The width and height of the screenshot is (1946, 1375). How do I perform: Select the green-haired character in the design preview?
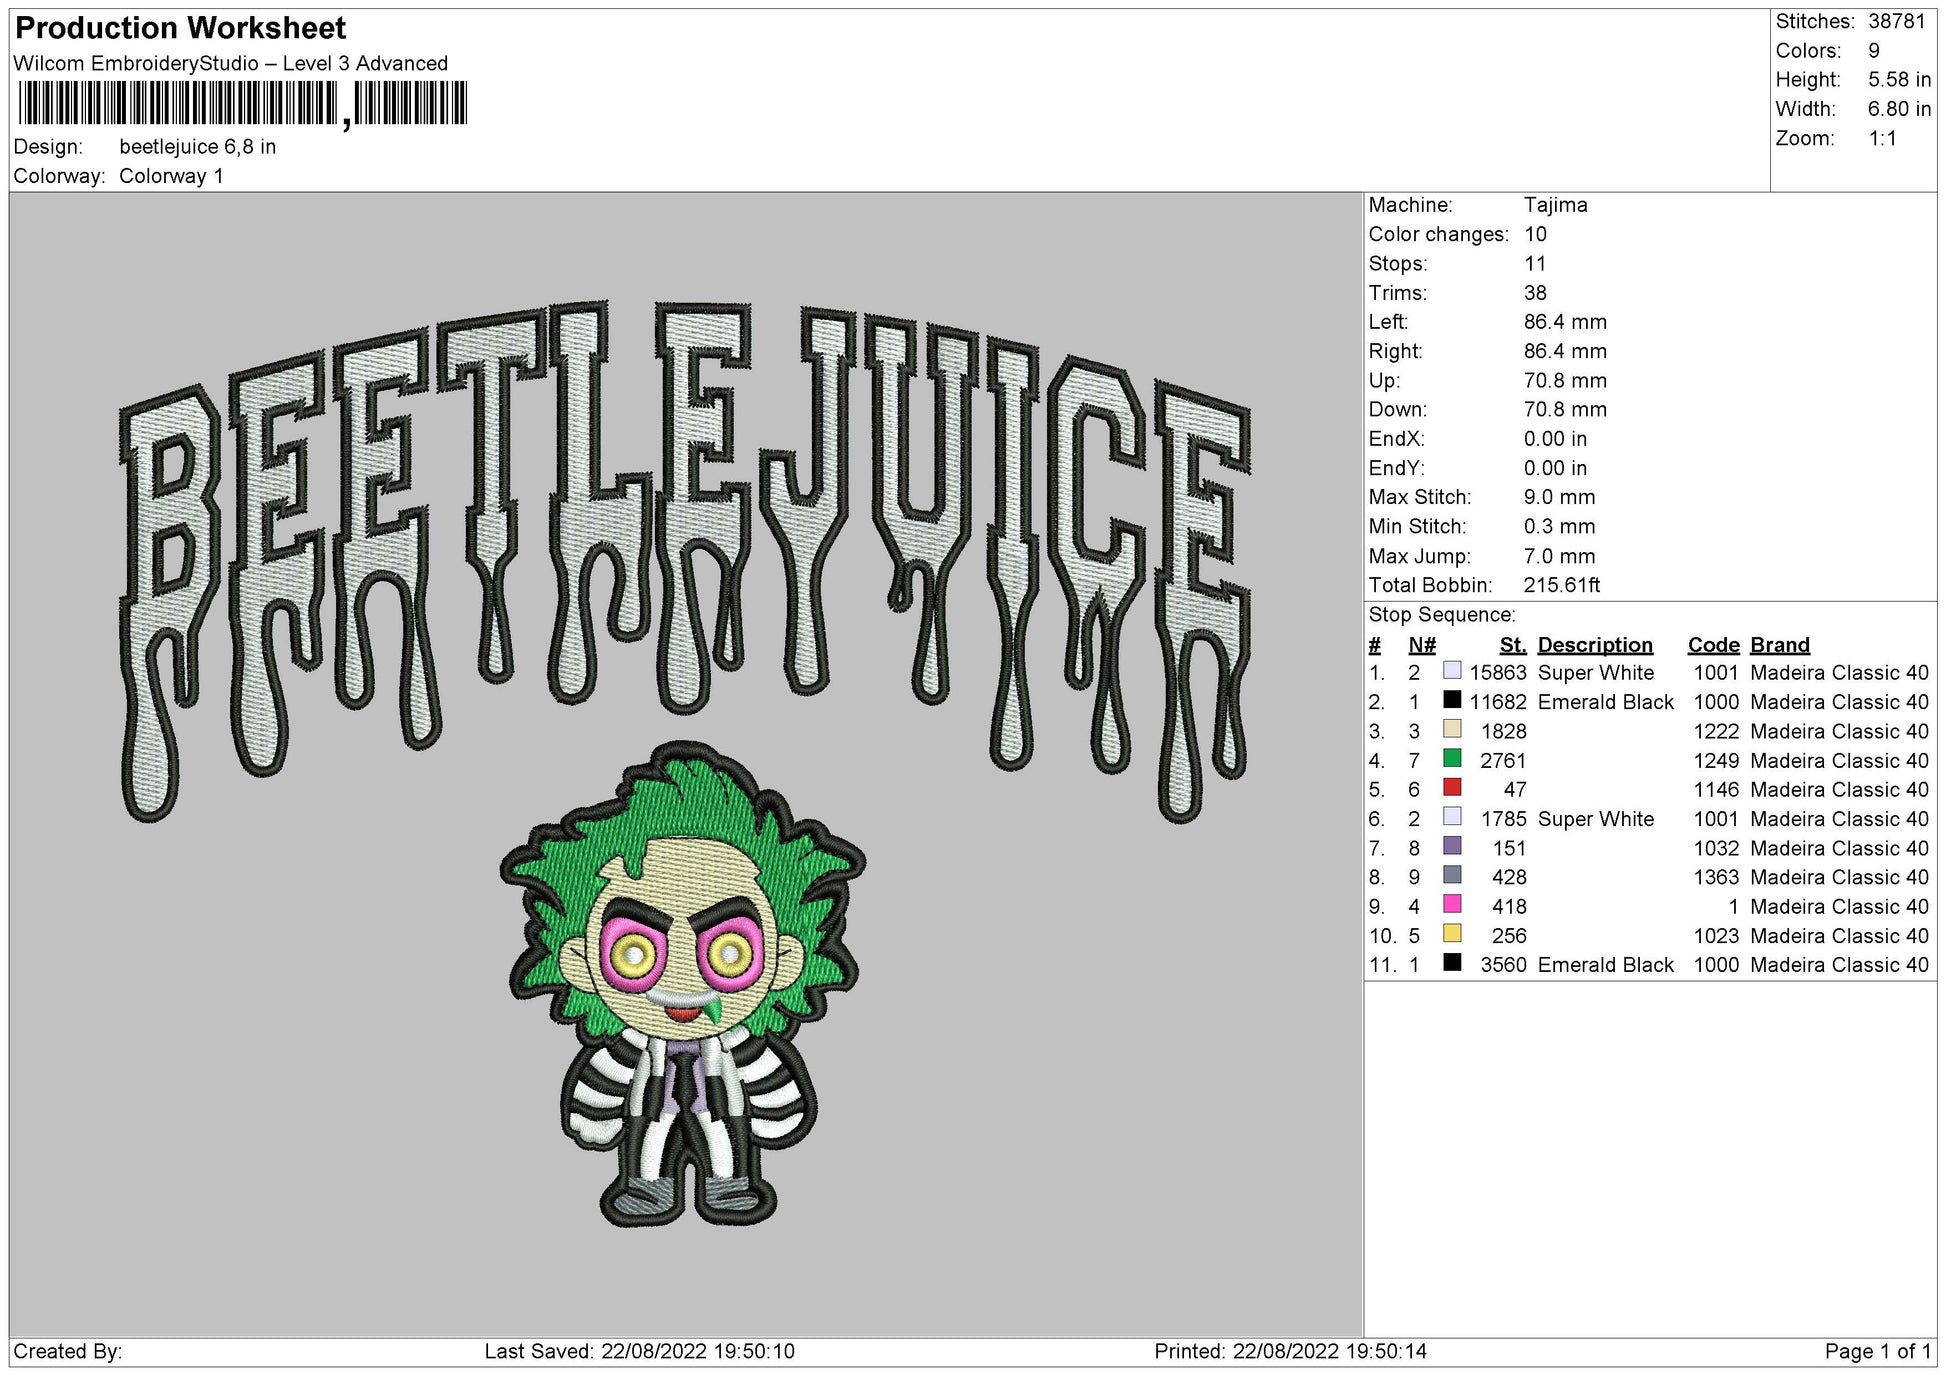pos(683,984)
